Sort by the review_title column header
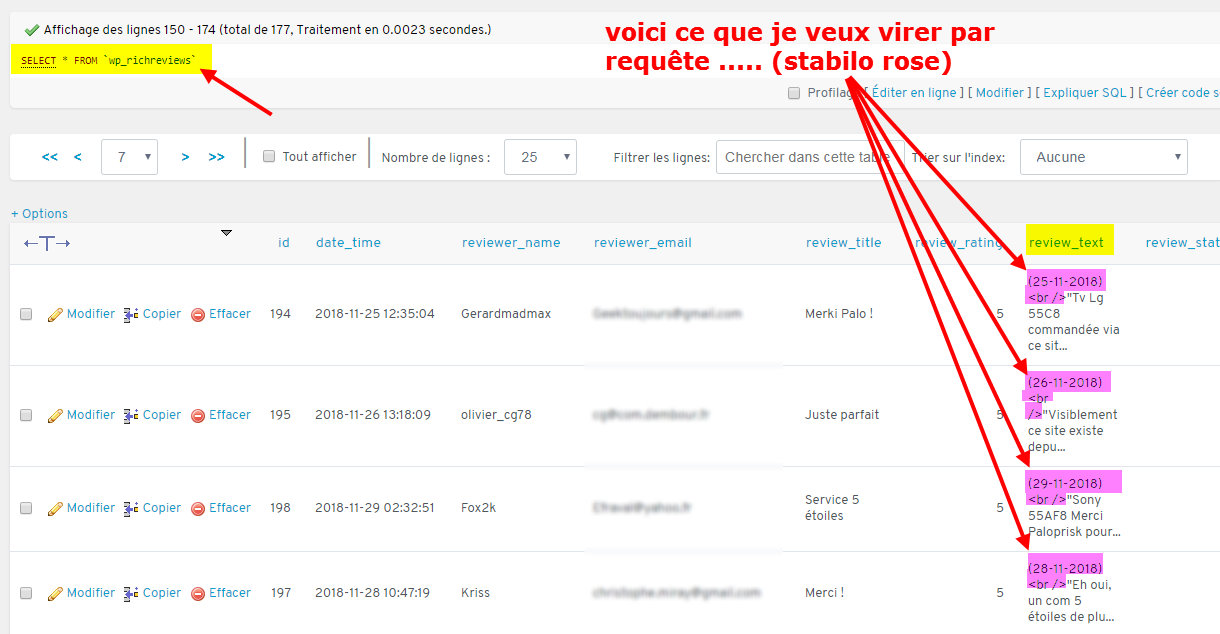Screen dimensions: 1220x634 [844, 243]
